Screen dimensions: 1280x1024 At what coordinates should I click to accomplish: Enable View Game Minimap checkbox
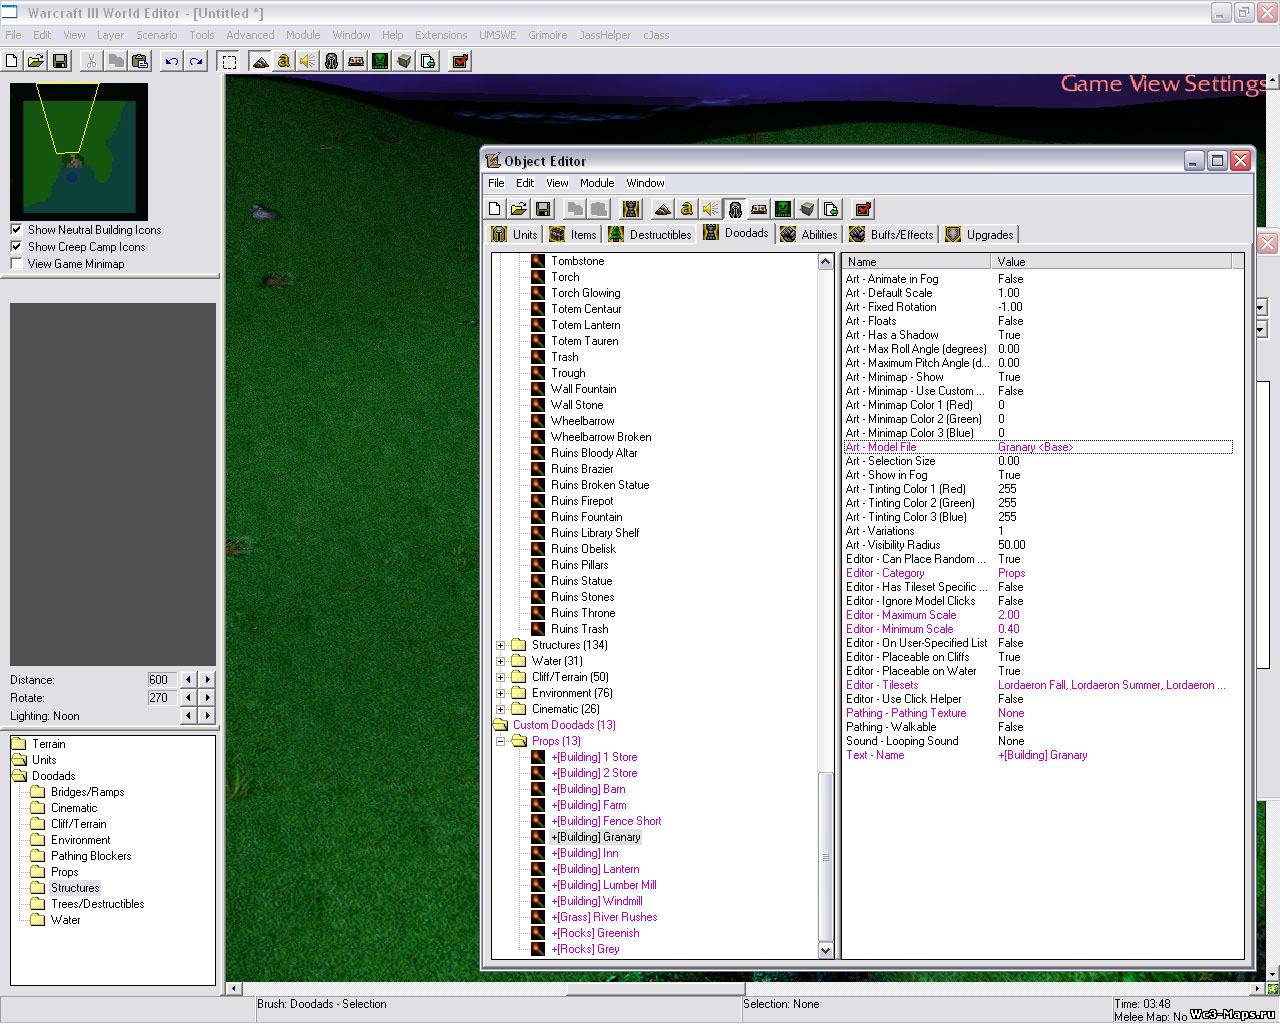tap(16, 264)
